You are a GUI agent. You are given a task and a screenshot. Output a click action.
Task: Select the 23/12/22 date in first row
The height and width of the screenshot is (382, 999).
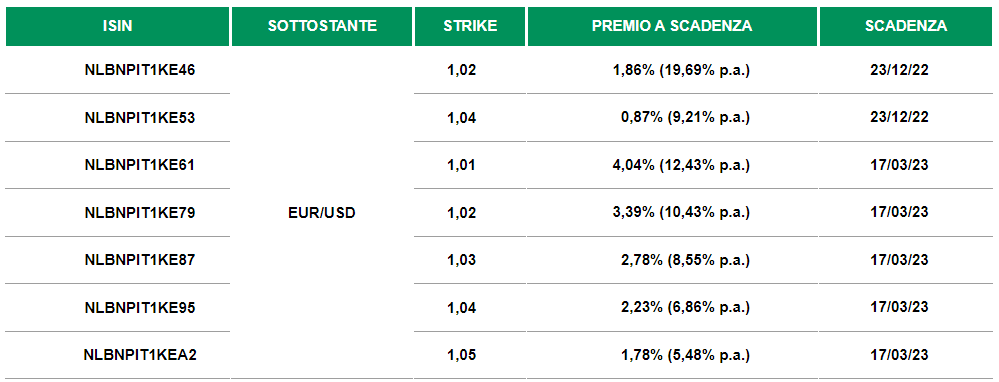[899, 70]
